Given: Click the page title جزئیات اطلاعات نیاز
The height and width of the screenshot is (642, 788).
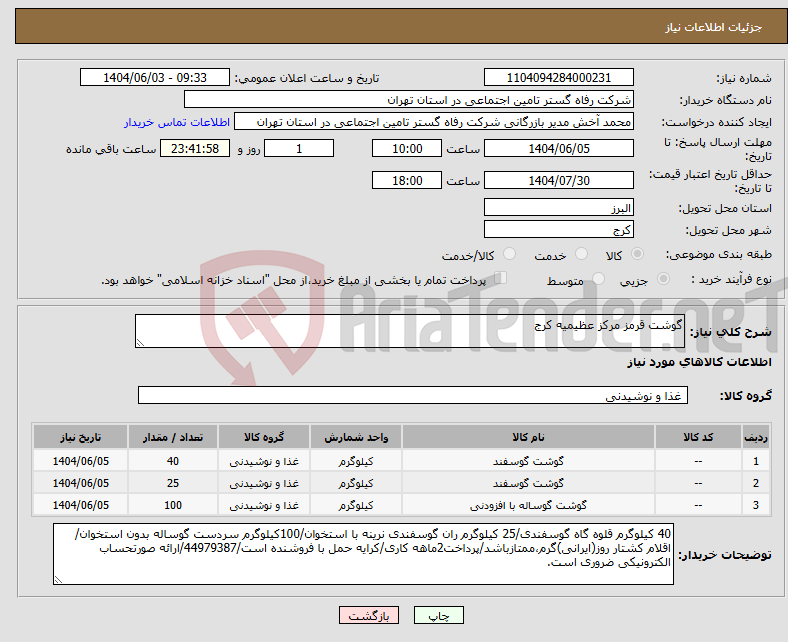Looking at the screenshot, I should 714,27.
